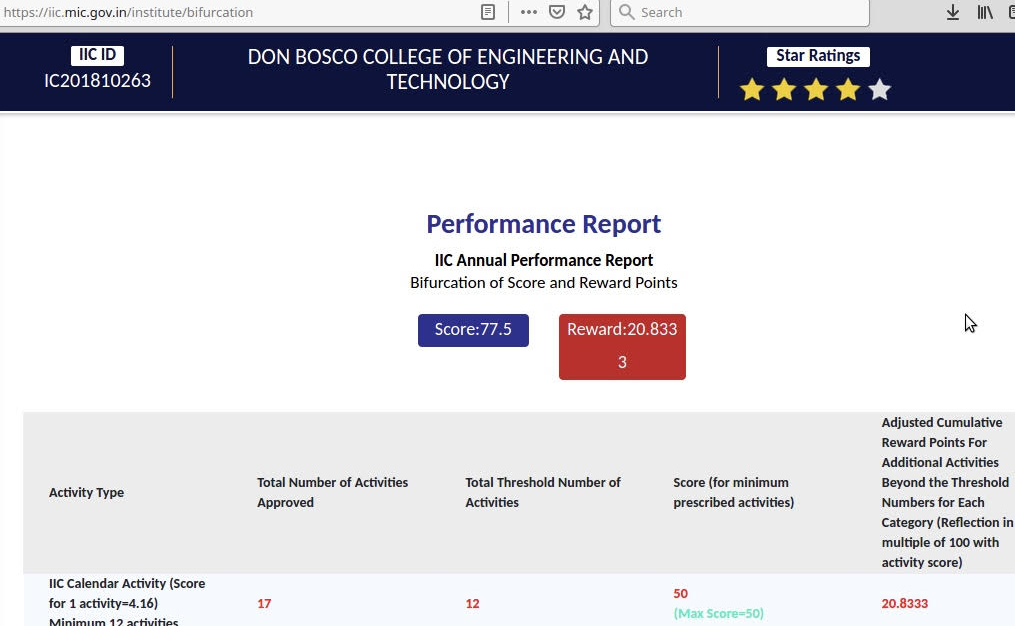Click the Don Bosco College title
The height and width of the screenshot is (626, 1015).
pos(448,69)
